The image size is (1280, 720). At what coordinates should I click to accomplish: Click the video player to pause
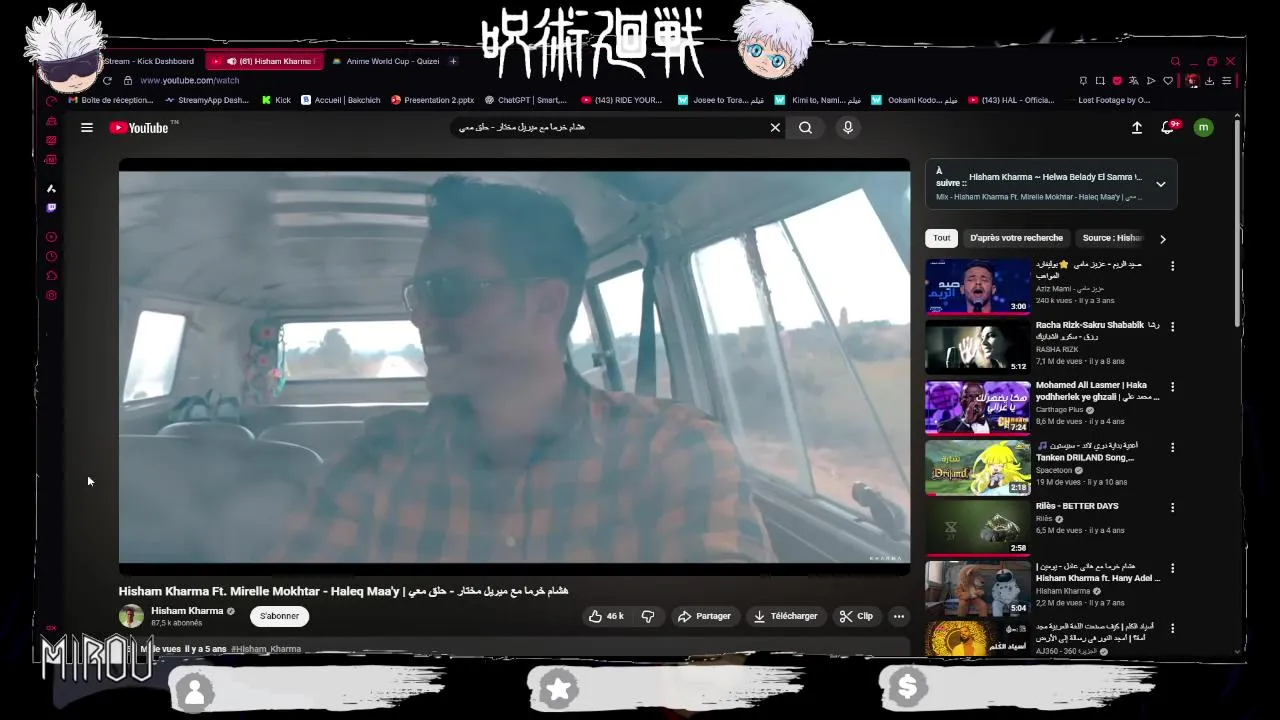(514, 366)
